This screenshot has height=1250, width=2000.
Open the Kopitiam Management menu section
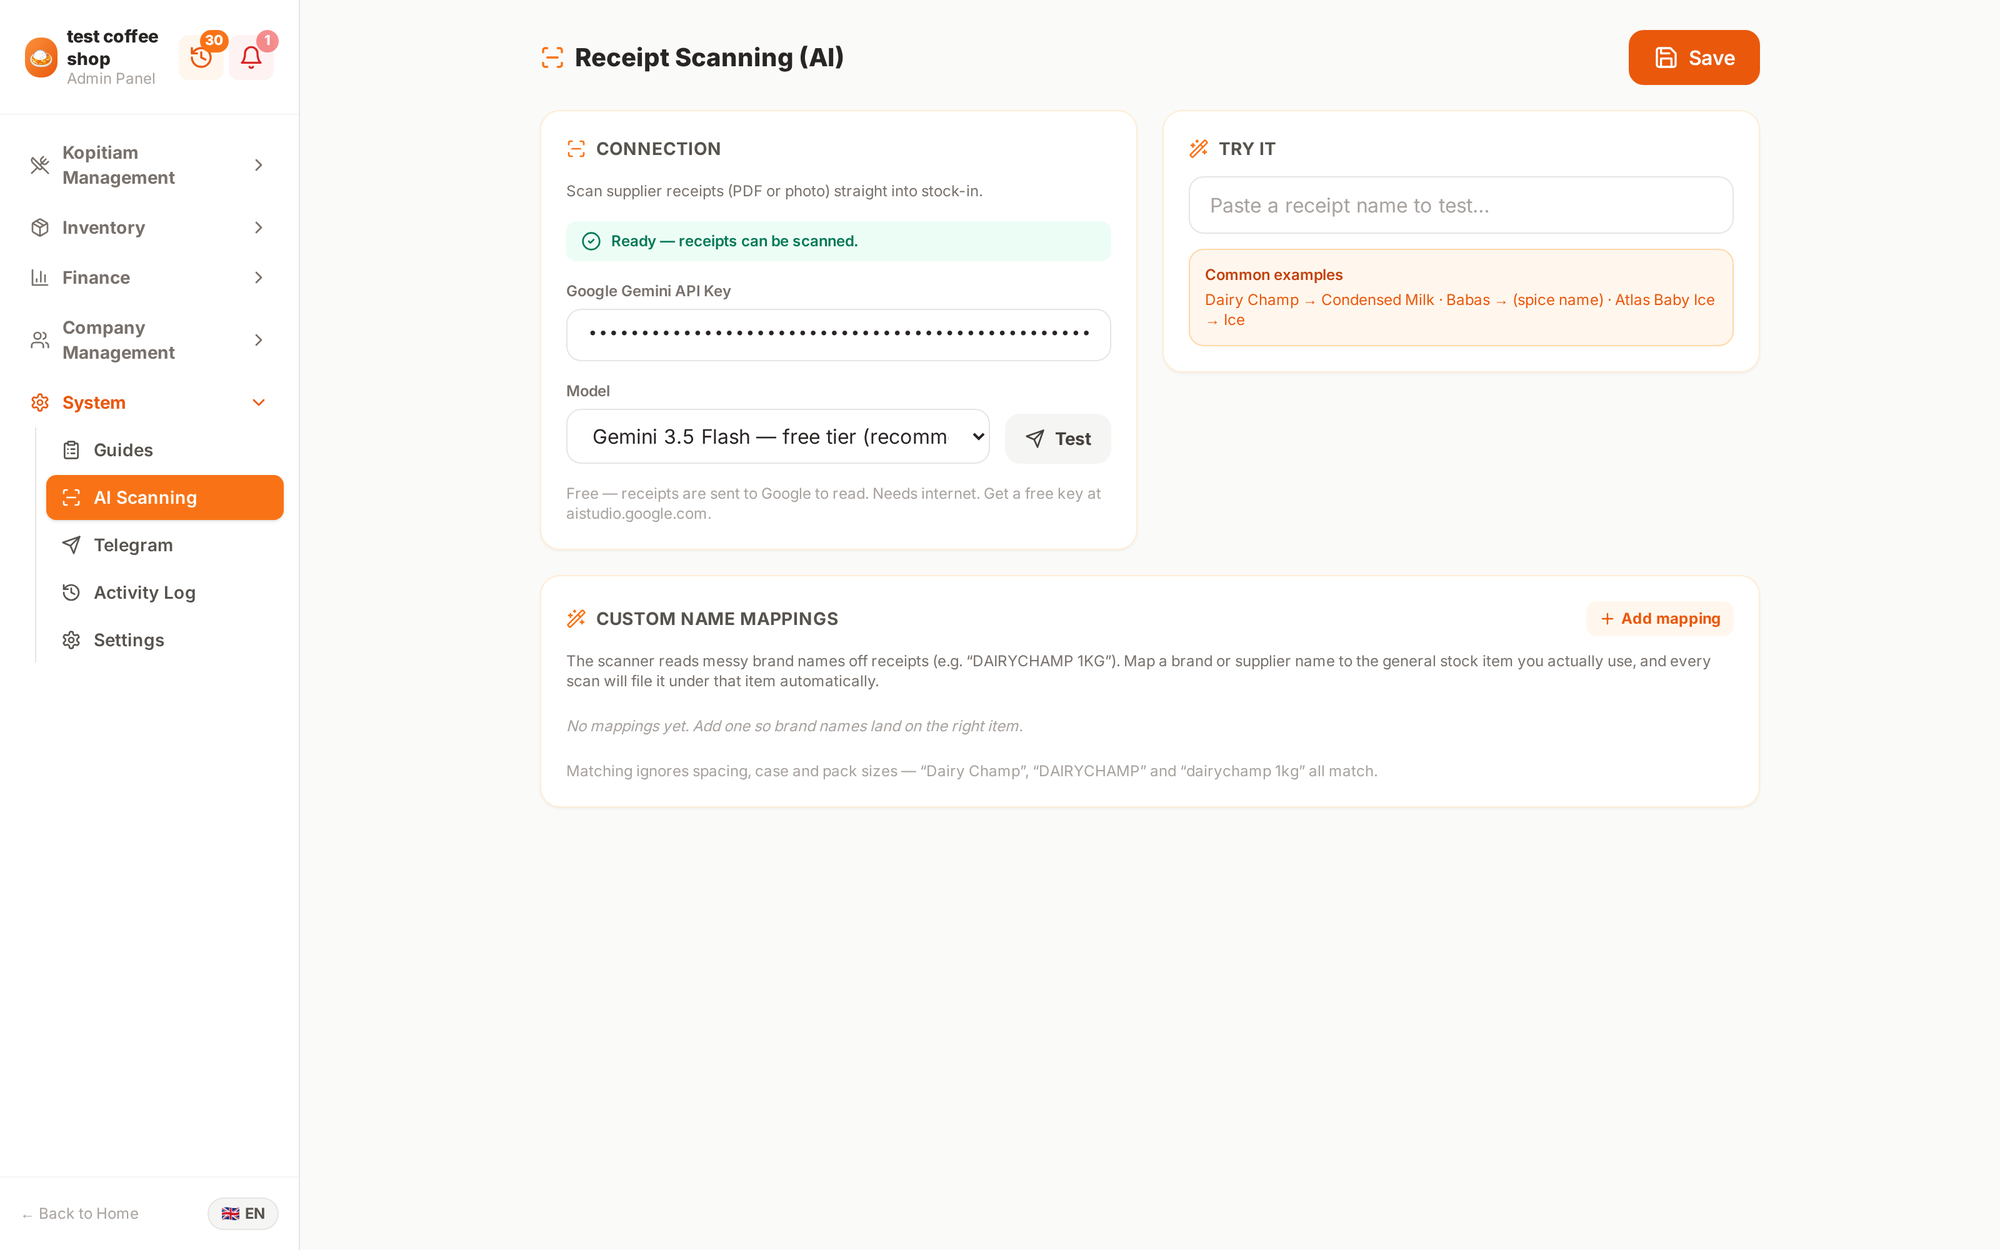pos(150,165)
